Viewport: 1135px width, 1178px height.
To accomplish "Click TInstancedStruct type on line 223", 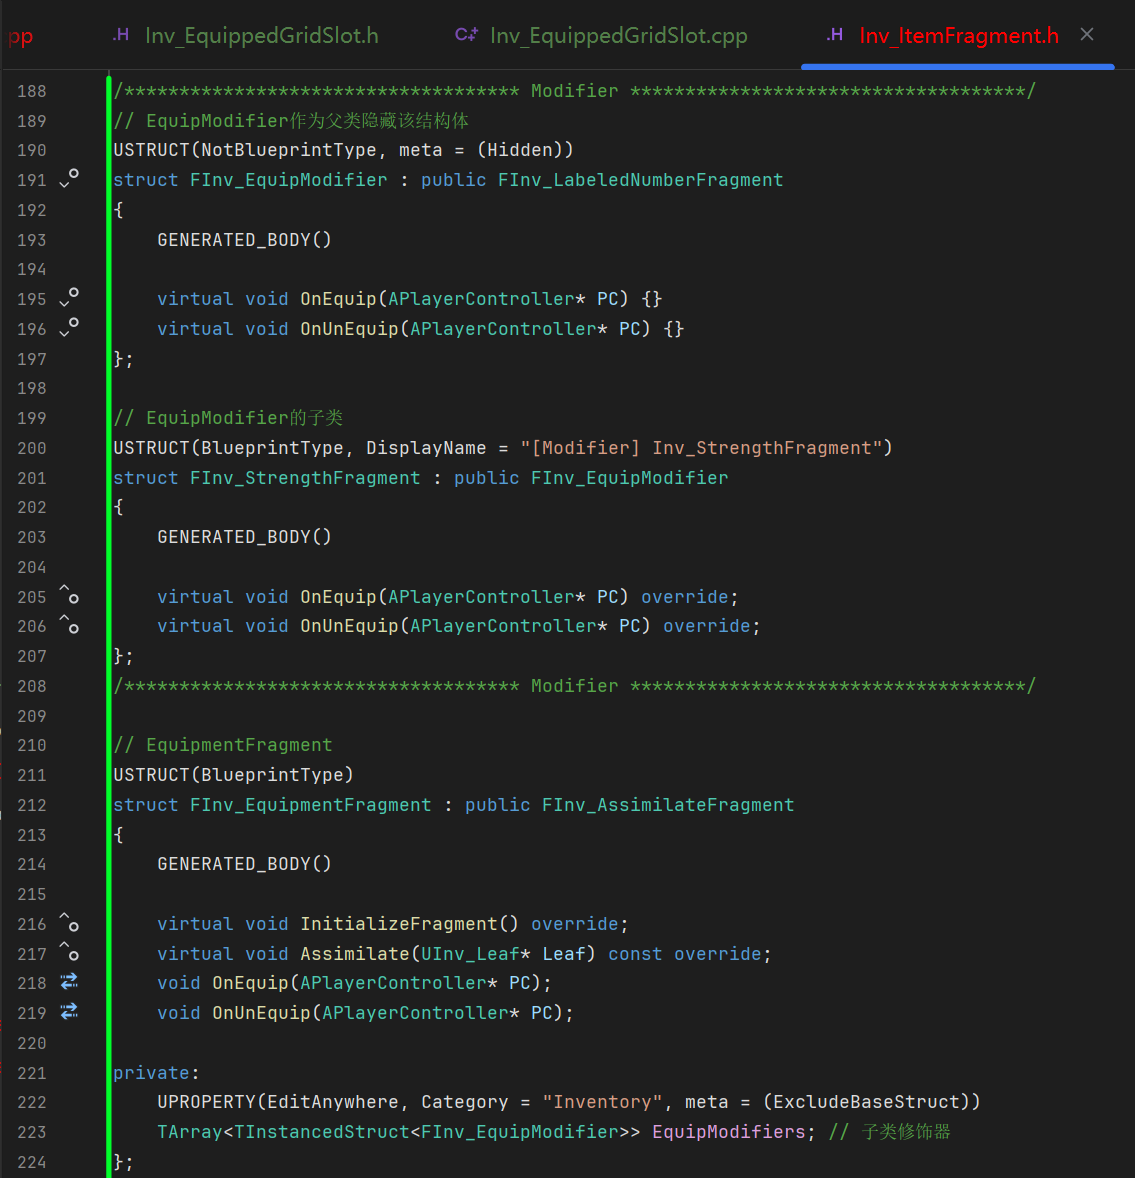I will [321, 1131].
